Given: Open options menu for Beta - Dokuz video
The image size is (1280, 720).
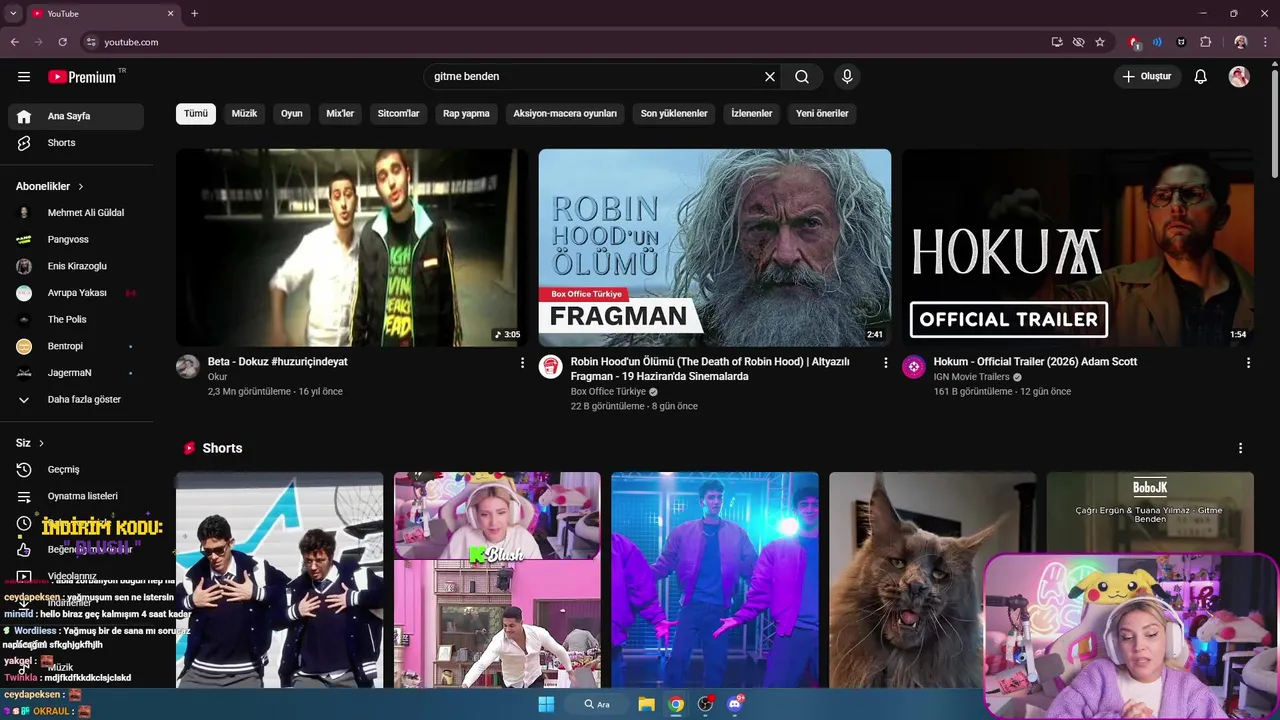Looking at the screenshot, I should tap(522, 363).
